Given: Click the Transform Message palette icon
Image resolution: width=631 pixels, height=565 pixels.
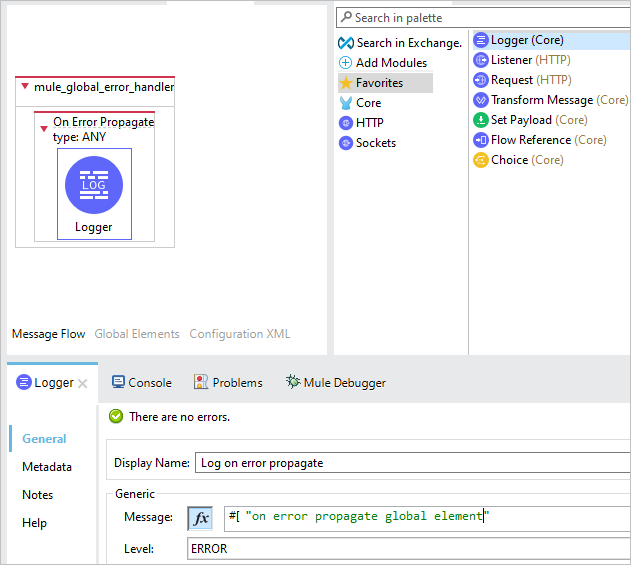Looking at the screenshot, I should pos(480,100).
